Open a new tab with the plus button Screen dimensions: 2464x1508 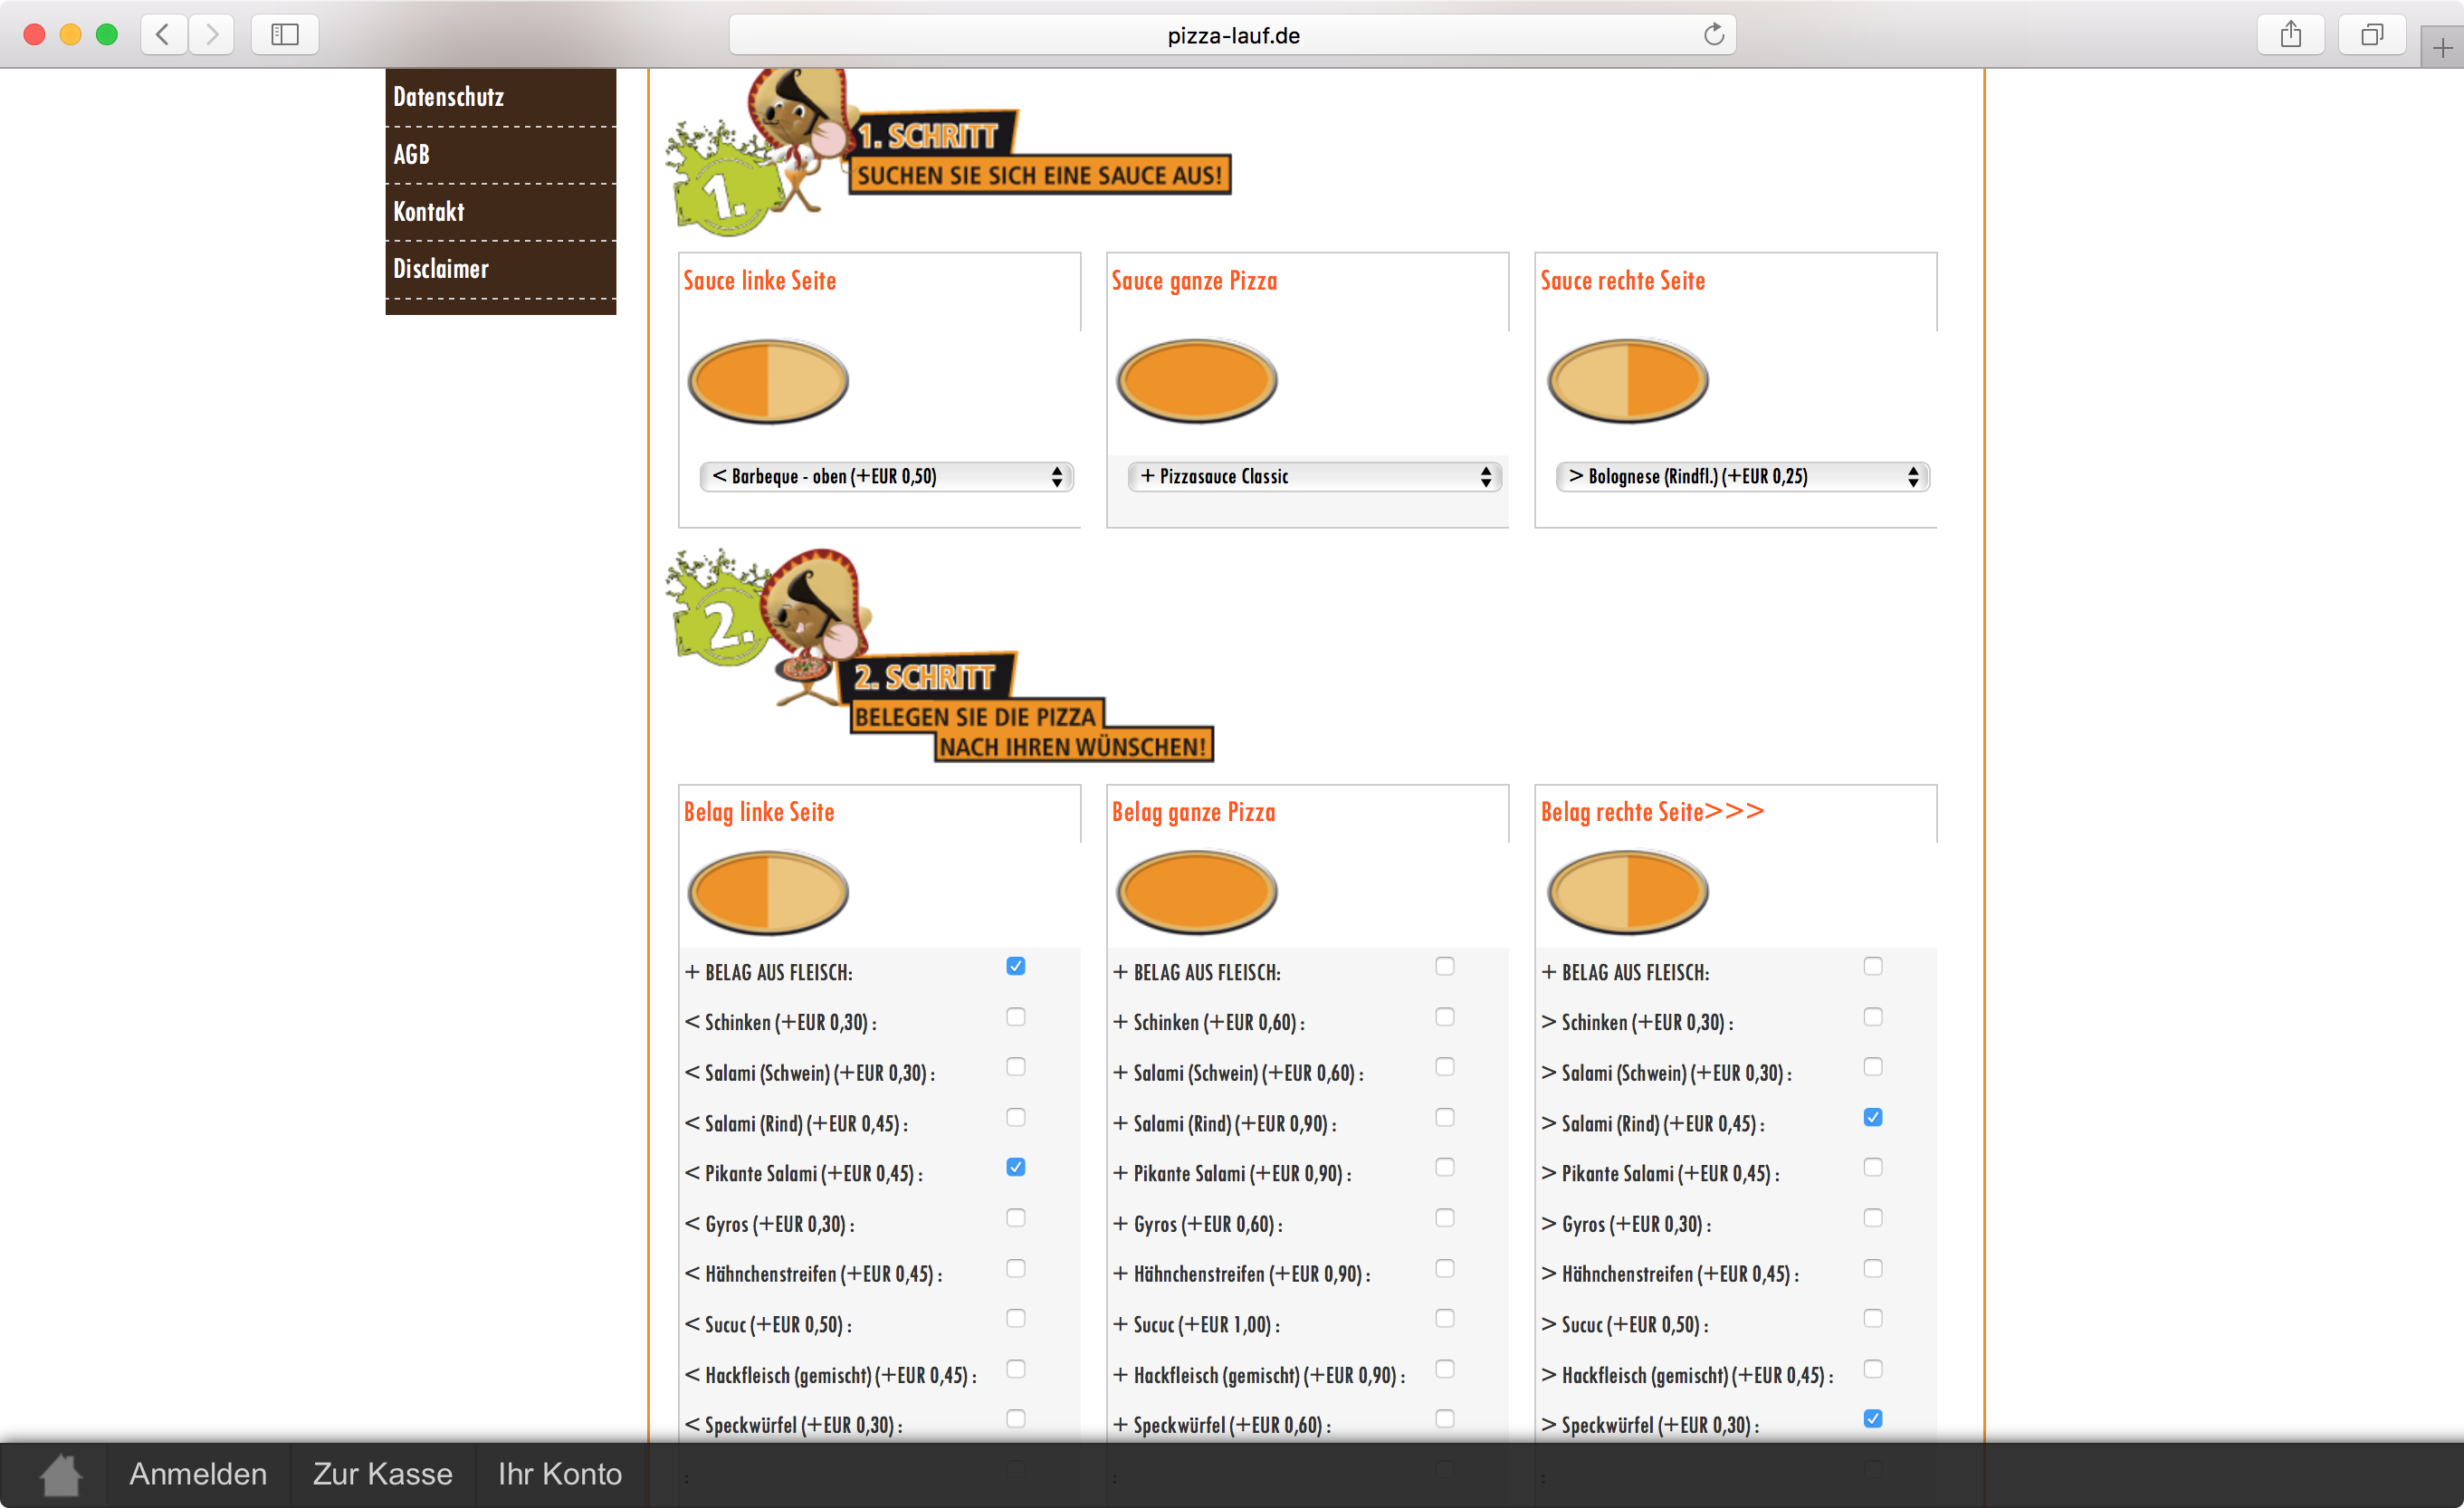point(2442,47)
